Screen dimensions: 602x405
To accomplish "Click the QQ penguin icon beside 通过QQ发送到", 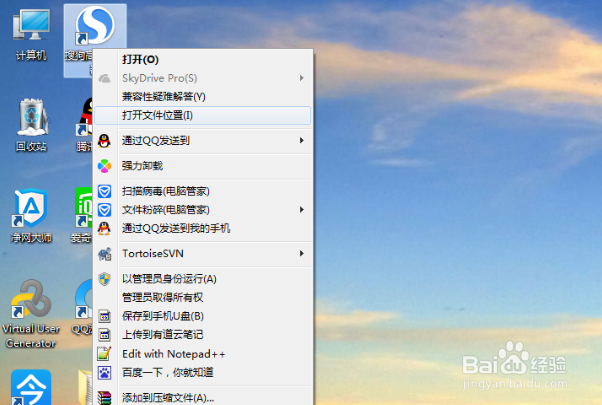I will 104,141.
